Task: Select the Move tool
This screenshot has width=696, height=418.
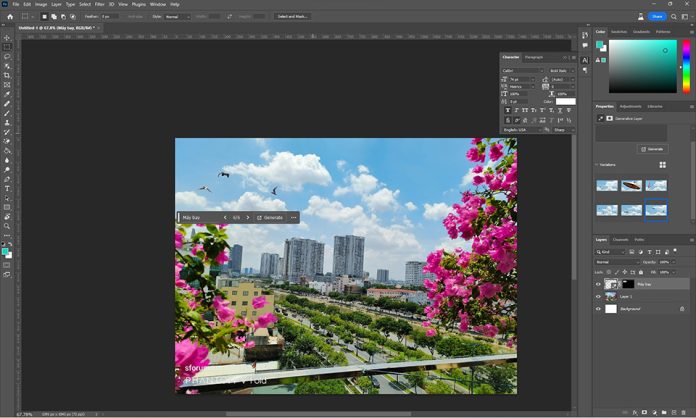Action: tap(7, 38)
